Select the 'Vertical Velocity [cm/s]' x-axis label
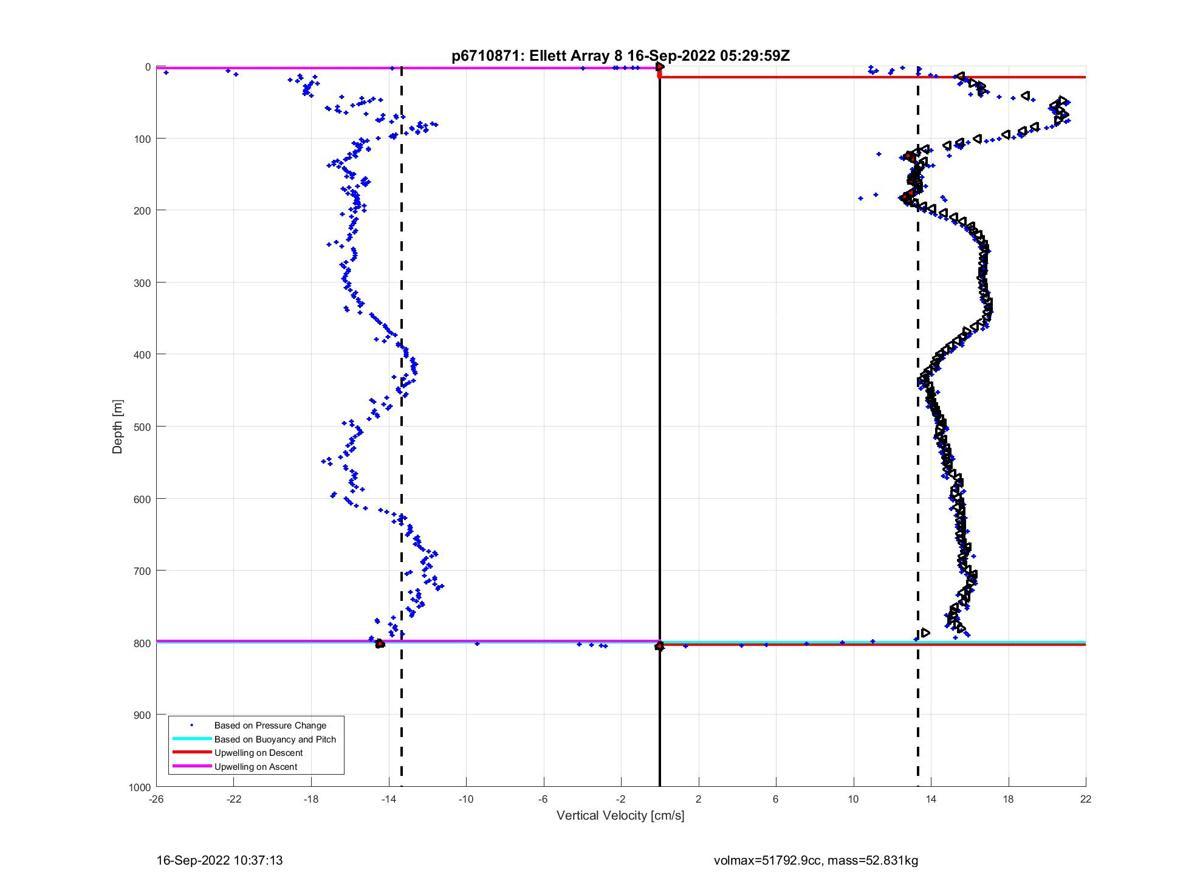This screenshot has height=885, width=1200. pos(621,815)
